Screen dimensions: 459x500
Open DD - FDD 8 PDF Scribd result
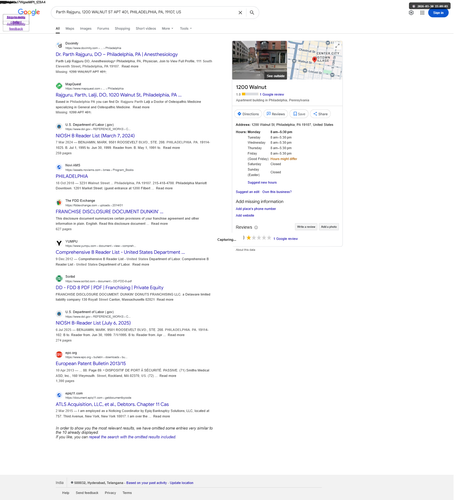tap(110, 288)
